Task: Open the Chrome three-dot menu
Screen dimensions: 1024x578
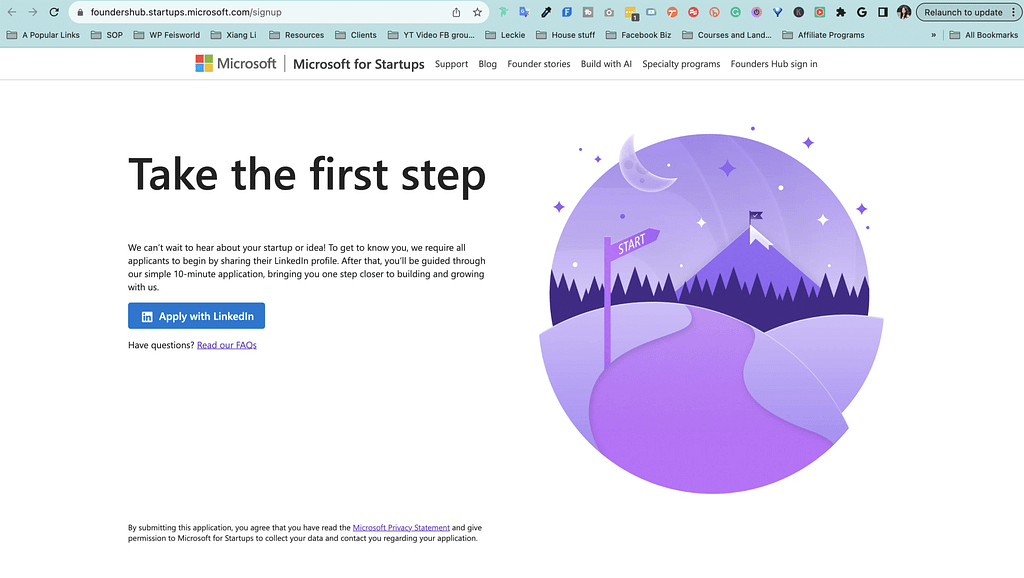Action: point(1014,12)
